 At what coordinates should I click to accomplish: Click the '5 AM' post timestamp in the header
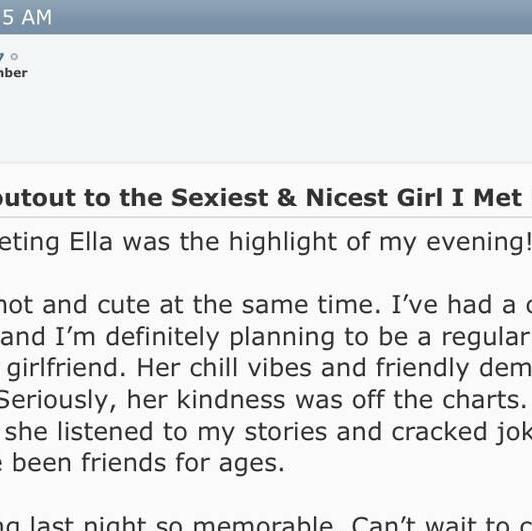coord(26,17)
